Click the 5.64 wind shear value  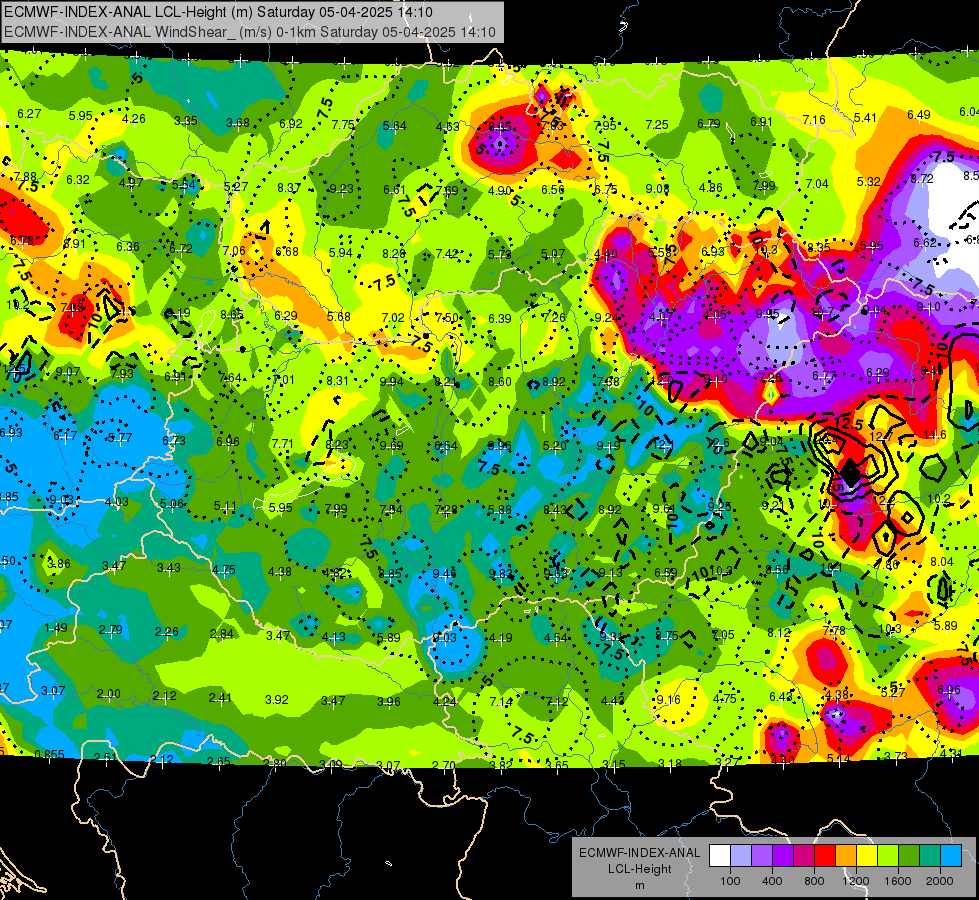tap(395, 126)
